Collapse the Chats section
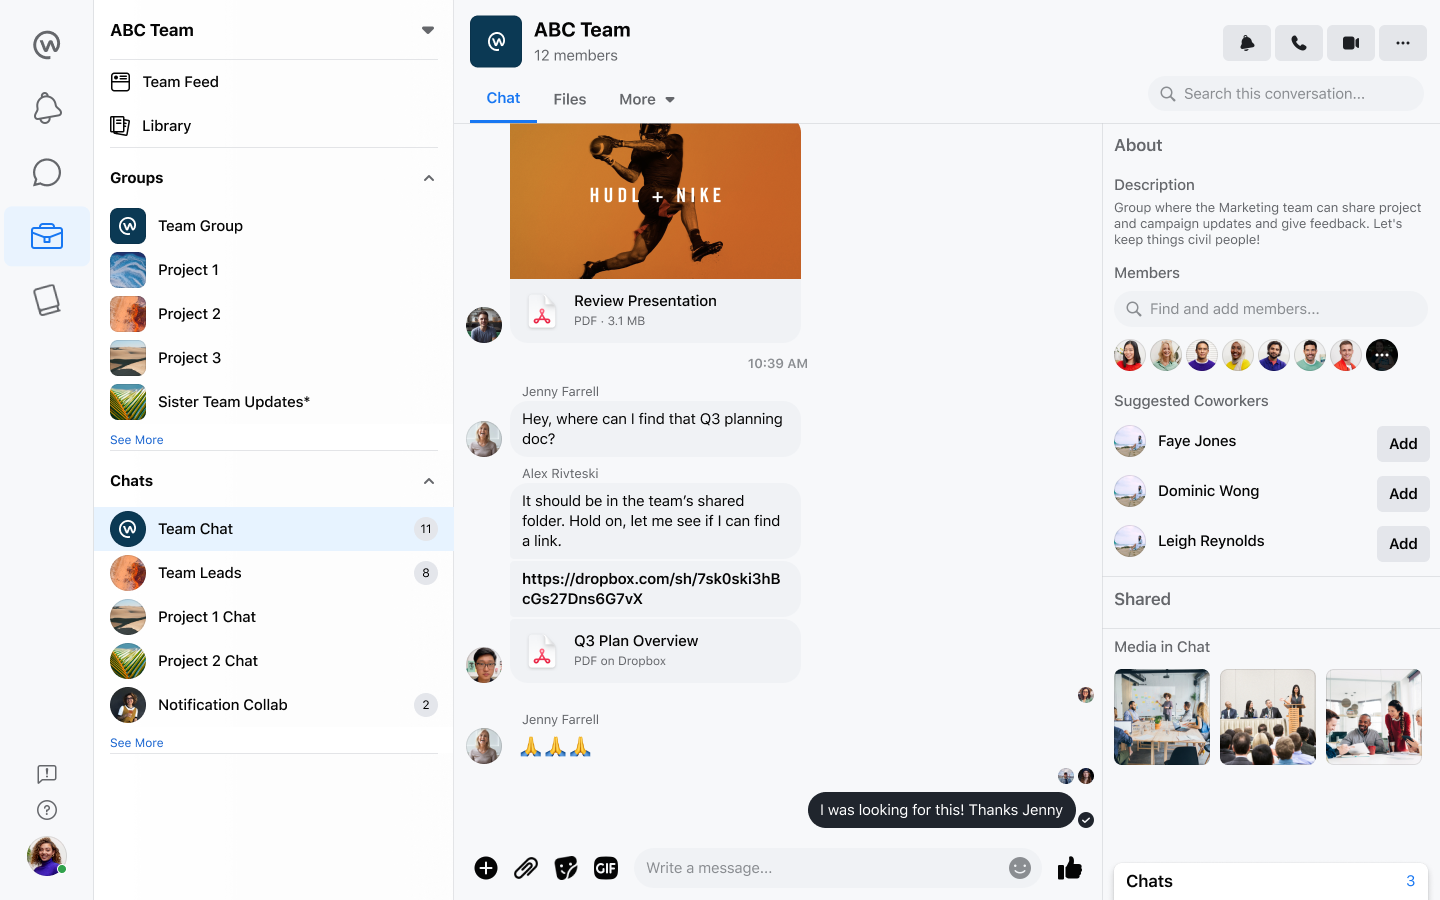Screen dimensions: 1440x900 tap(429, 481)
